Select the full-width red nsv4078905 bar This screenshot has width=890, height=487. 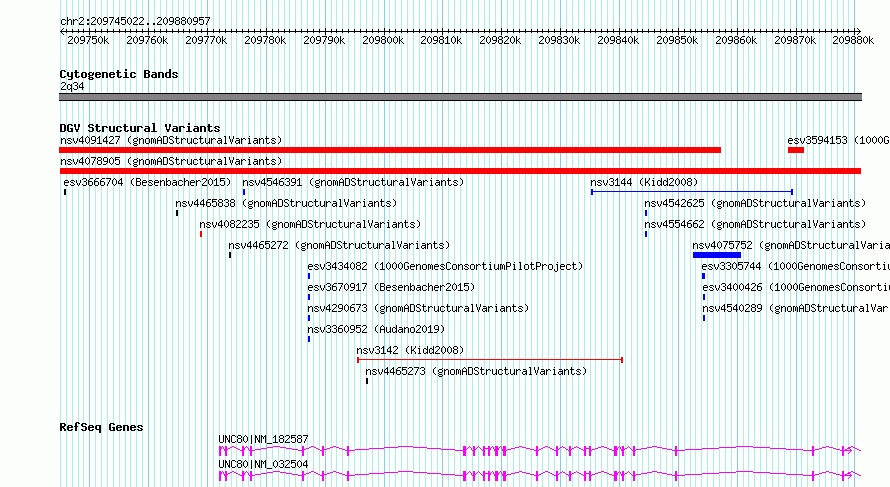[x=460, y=171]
